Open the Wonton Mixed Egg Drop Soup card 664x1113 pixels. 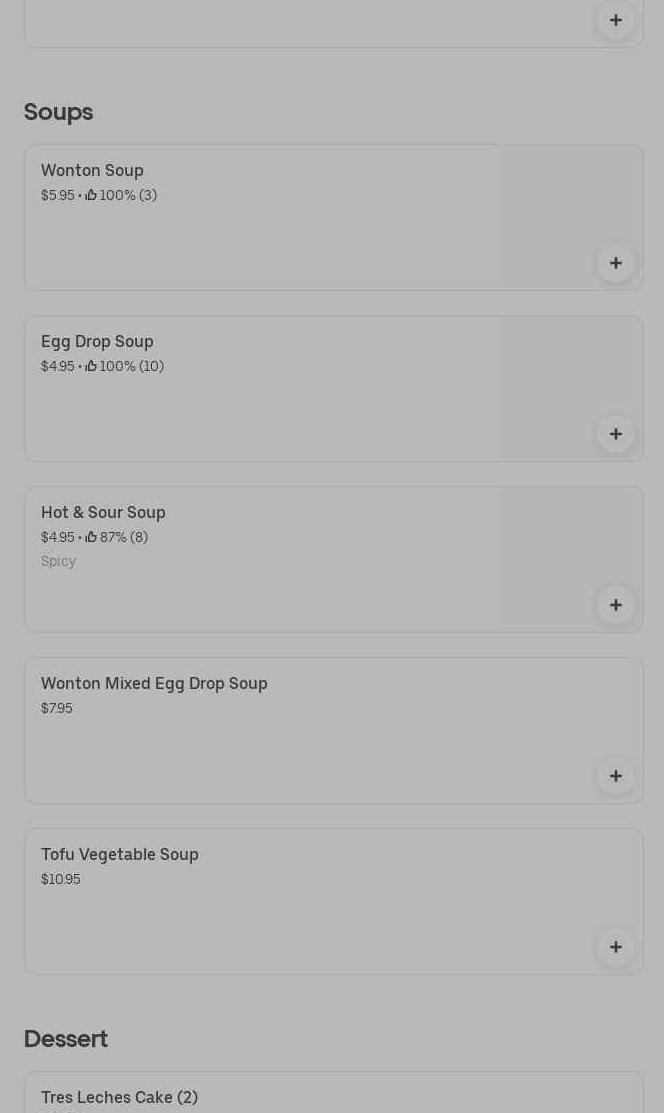pos(154,684)
